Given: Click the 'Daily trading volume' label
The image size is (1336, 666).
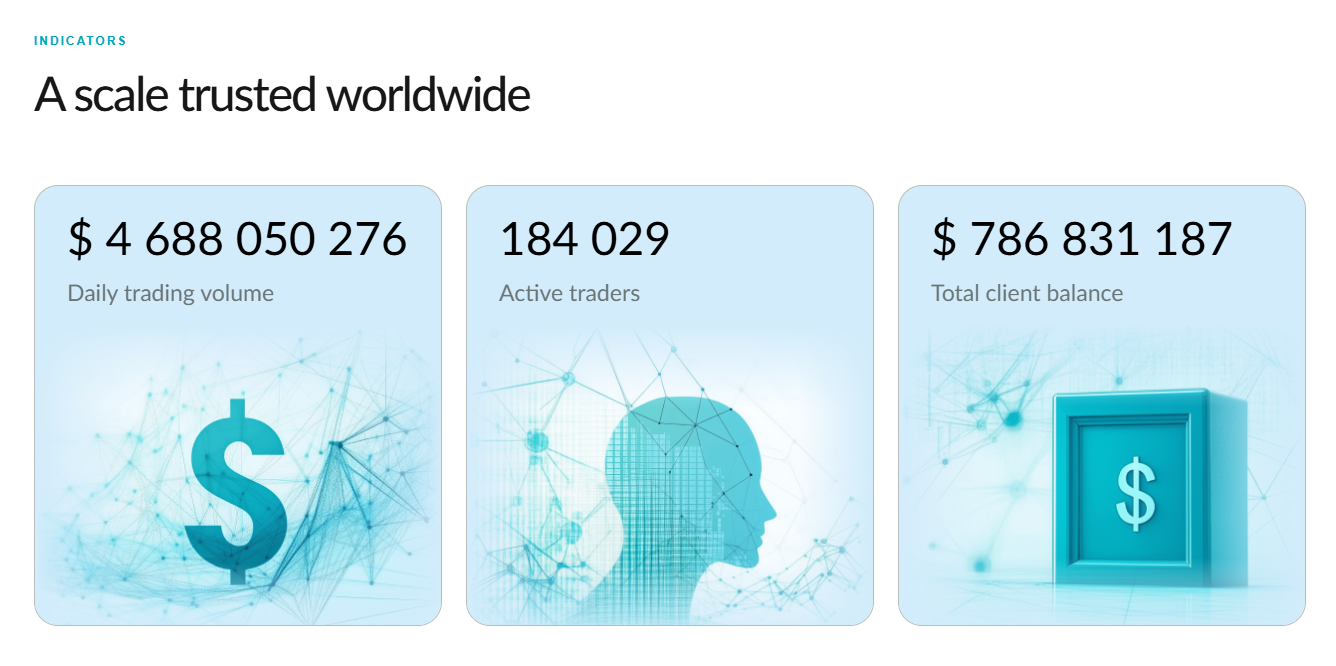Looking at the screenshot, I should tap(170, 293).
